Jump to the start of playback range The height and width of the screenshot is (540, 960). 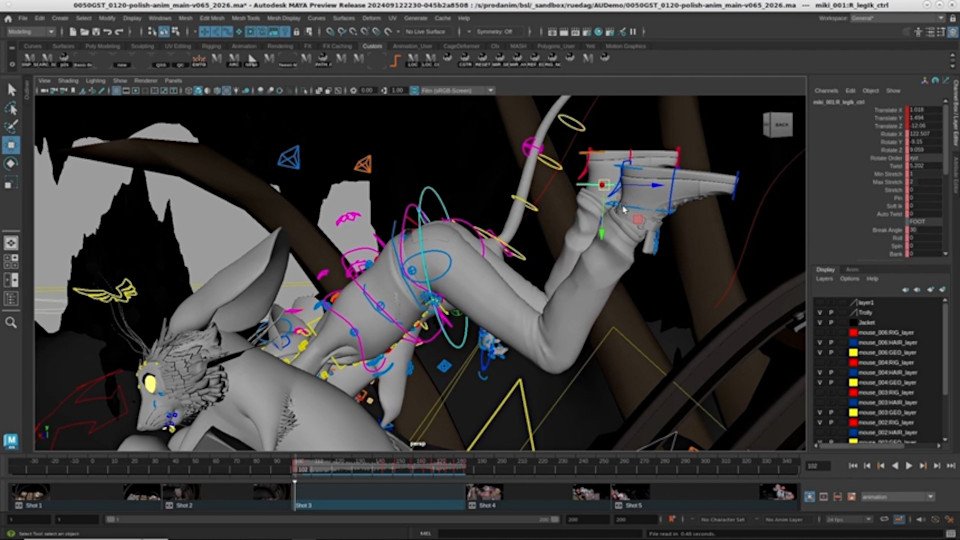(x=852, y=466)
